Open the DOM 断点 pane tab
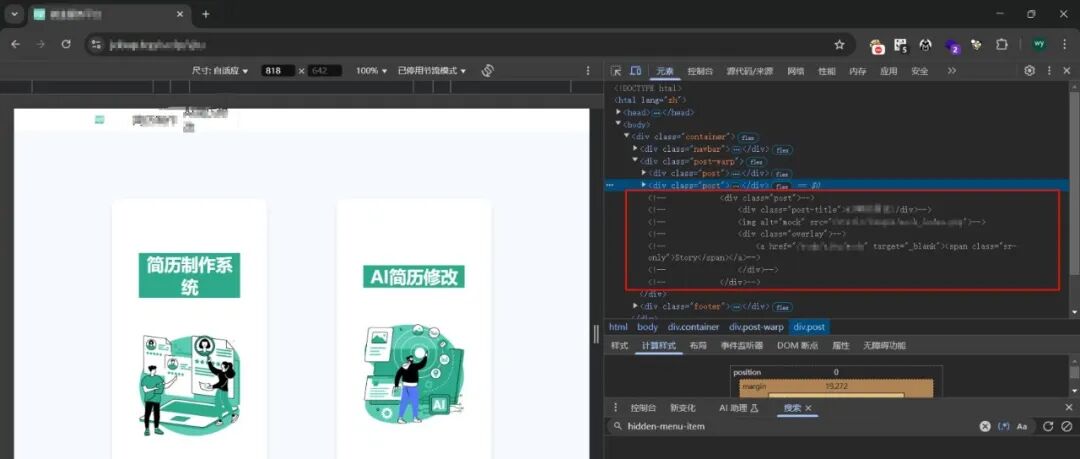 pos(798,346)
